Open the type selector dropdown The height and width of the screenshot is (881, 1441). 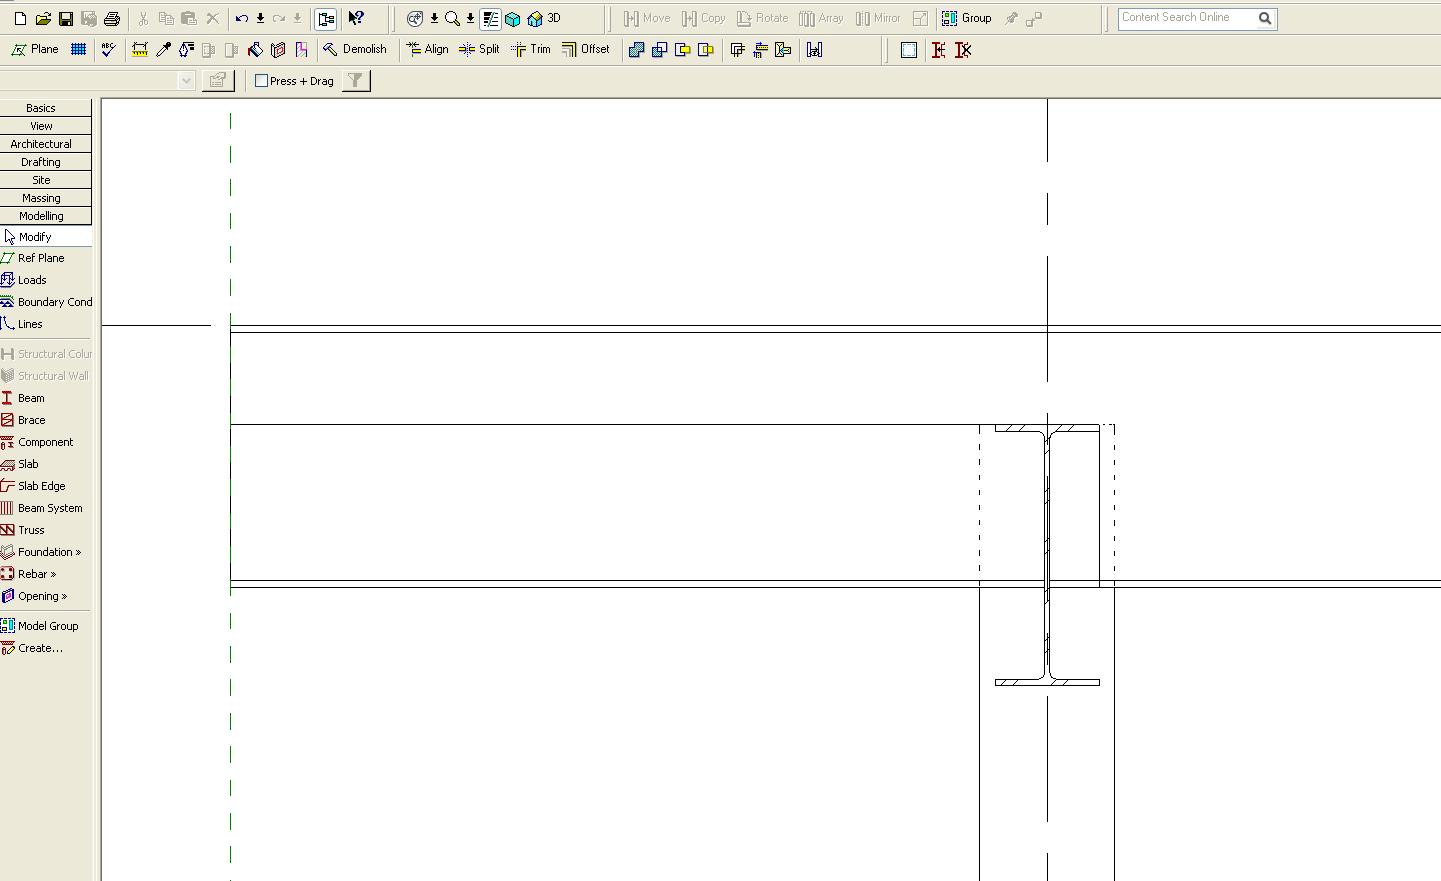point(186,81)
